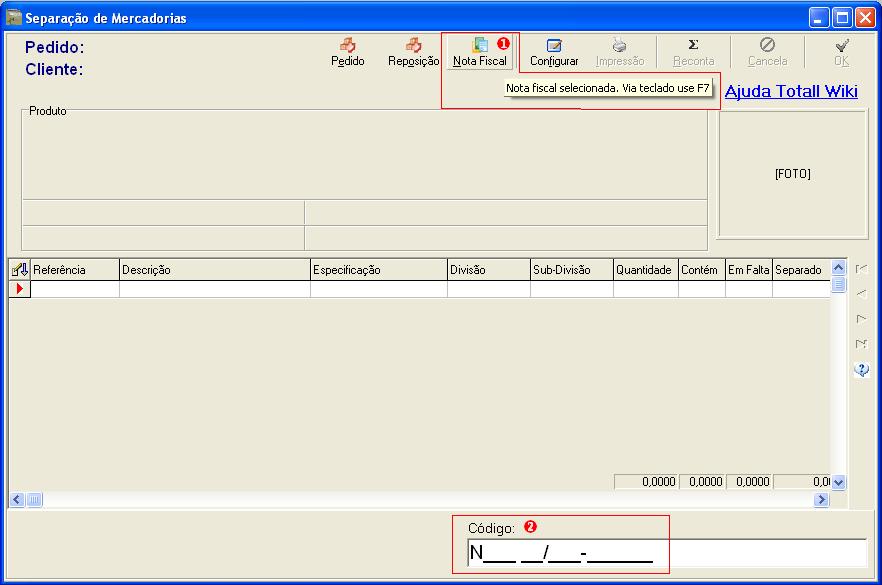Click the Reconta sigma button

pos(694,52)
